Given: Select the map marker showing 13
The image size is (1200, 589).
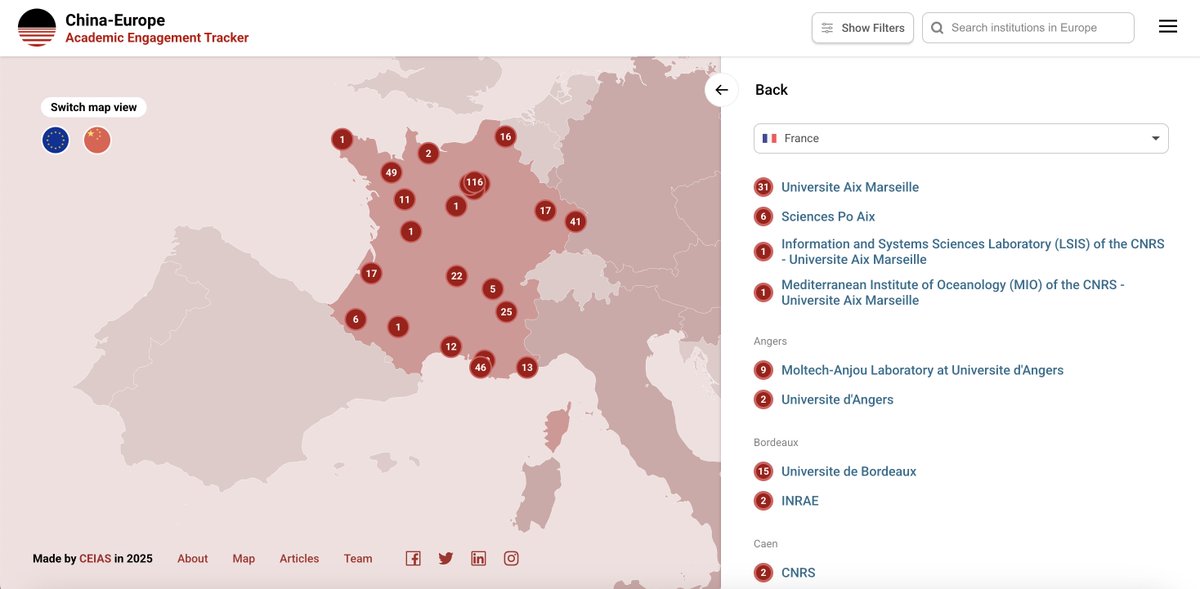Looking at the screenshot, I should 527,368.
